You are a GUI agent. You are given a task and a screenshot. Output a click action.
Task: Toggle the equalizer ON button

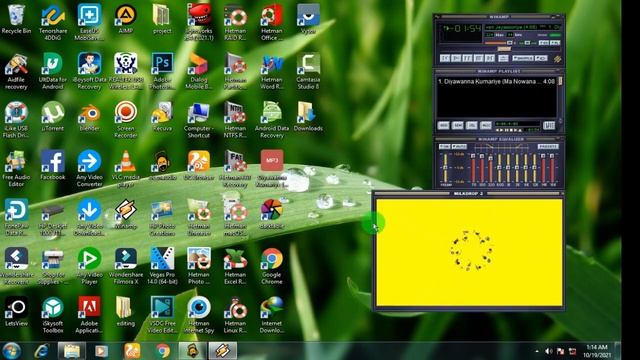pyautogui.click(x=444, y=147)
